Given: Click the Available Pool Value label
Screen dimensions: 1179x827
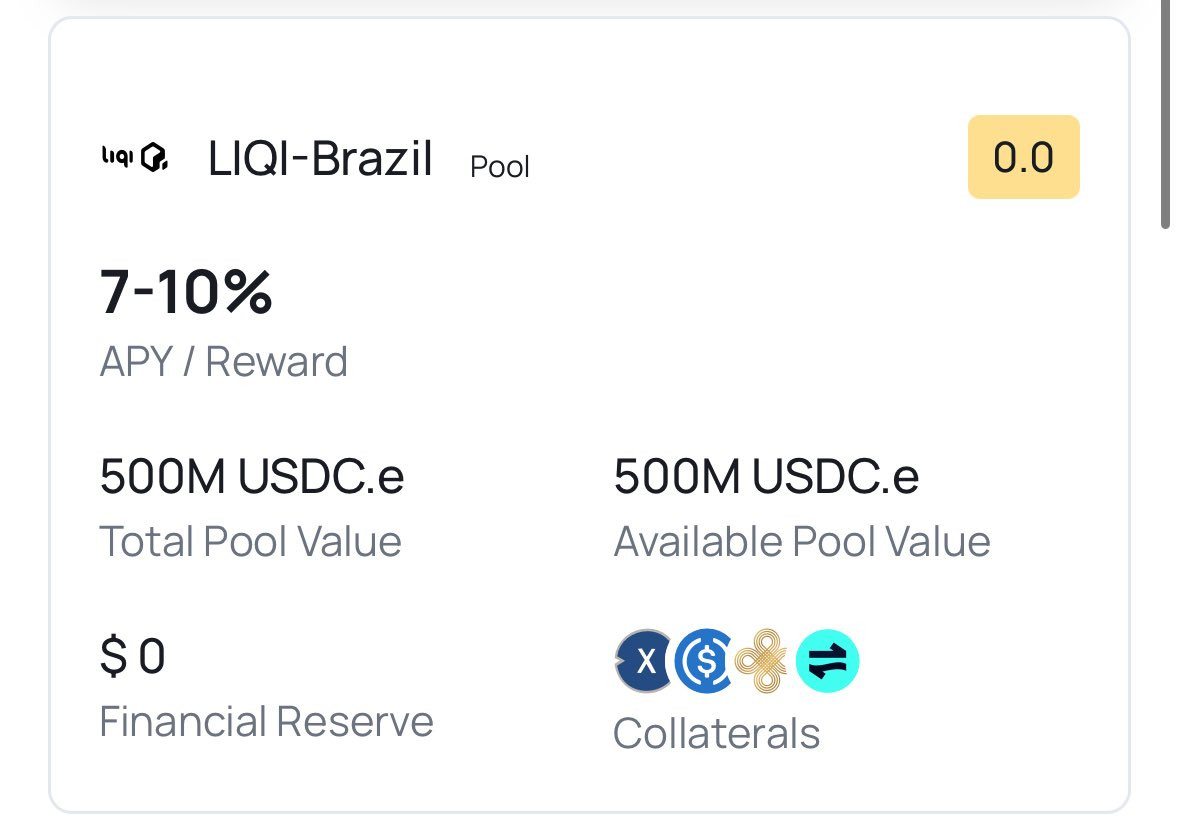Looking at the screenshot, I should pyautogui.click(x=802, y=541).
